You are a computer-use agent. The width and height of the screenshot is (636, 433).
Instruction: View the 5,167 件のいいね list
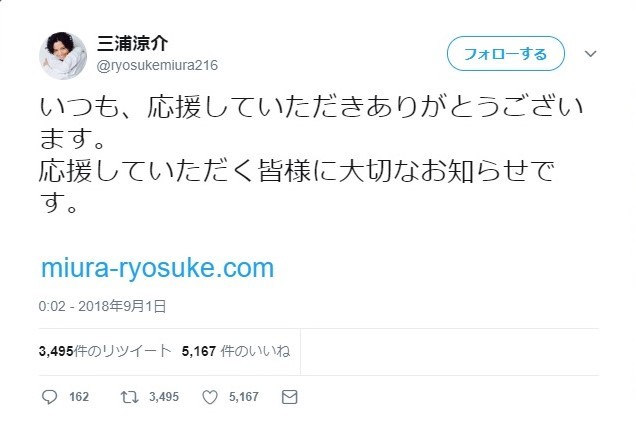point(235,351)
